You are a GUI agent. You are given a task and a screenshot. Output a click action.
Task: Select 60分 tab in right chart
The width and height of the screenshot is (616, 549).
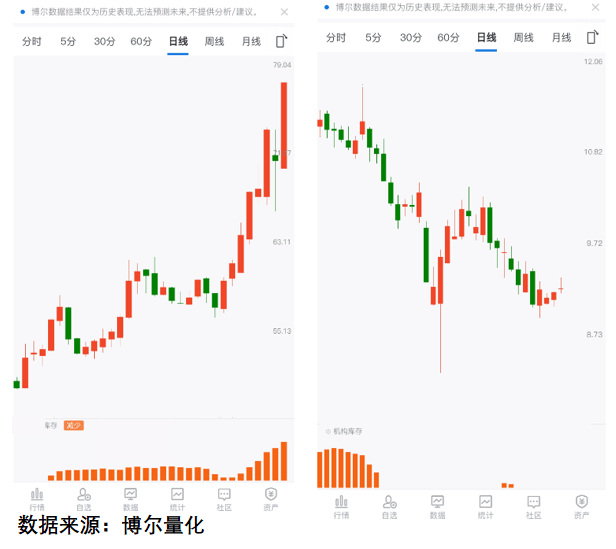[448, 38]
